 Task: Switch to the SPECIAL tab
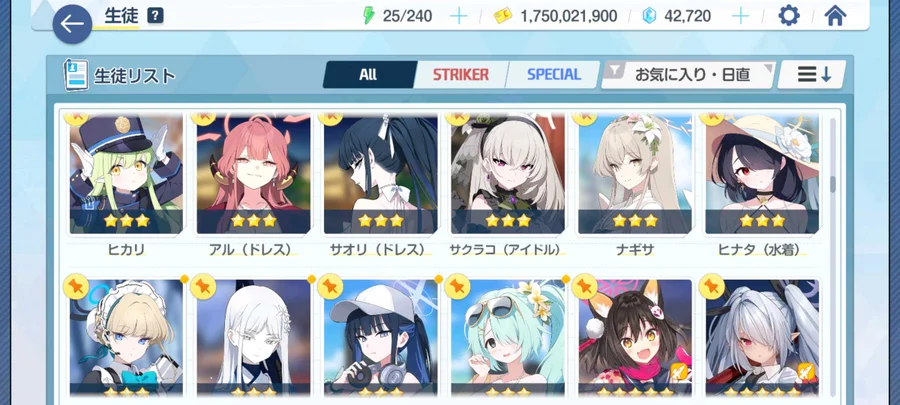553,75
